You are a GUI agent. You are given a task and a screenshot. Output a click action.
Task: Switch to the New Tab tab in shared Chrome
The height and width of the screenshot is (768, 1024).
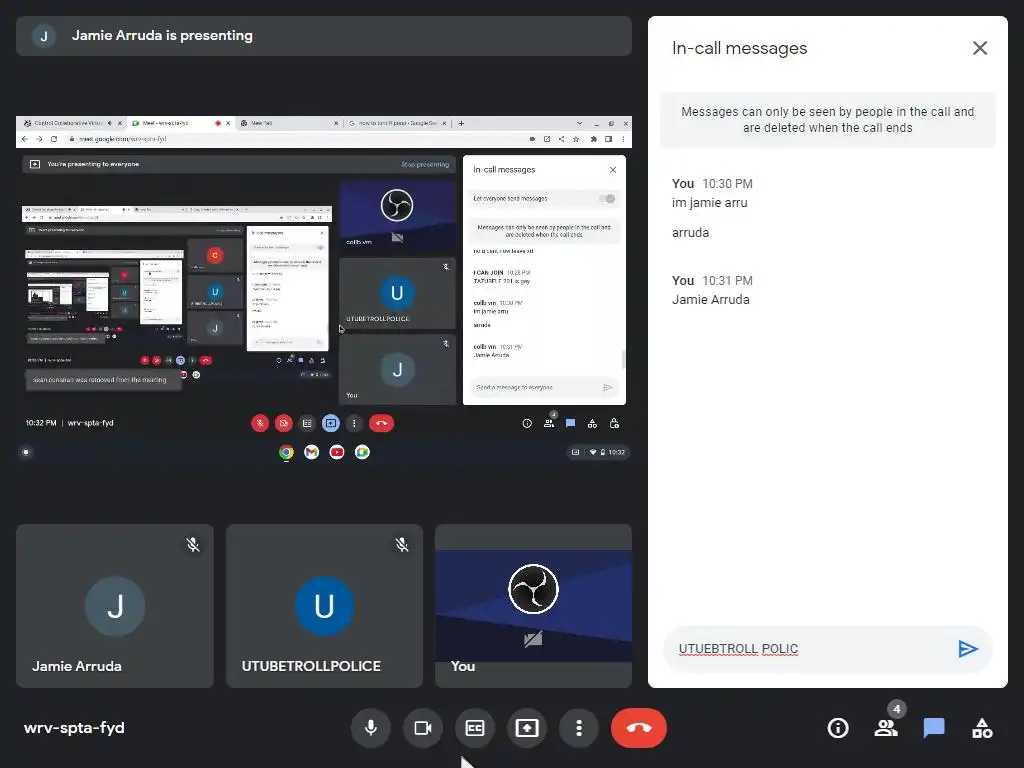point(287,123)
